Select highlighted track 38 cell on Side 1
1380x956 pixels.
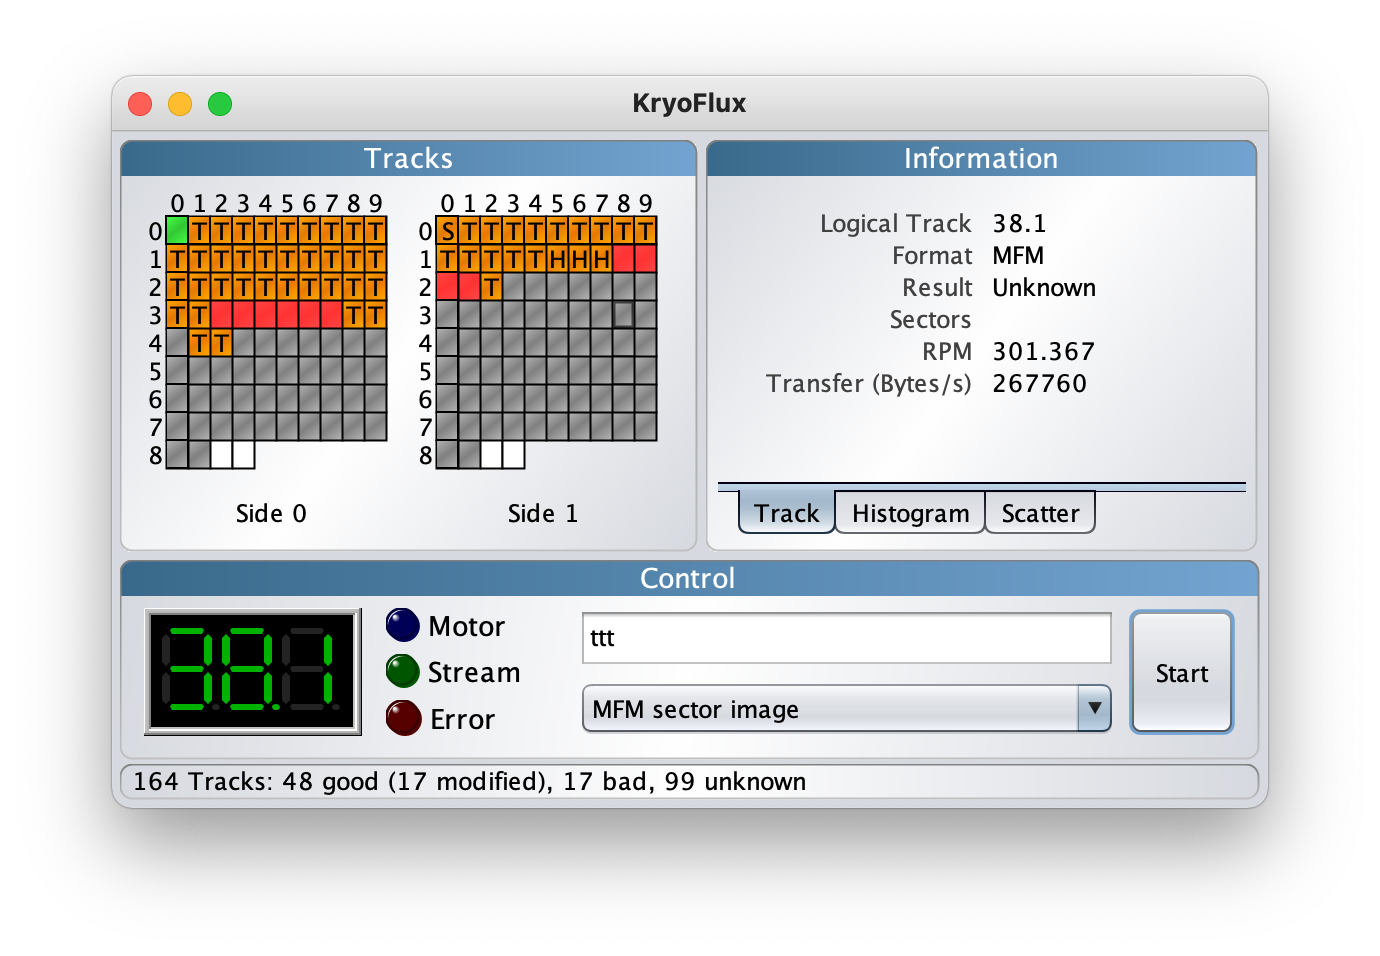coord(623,315)
